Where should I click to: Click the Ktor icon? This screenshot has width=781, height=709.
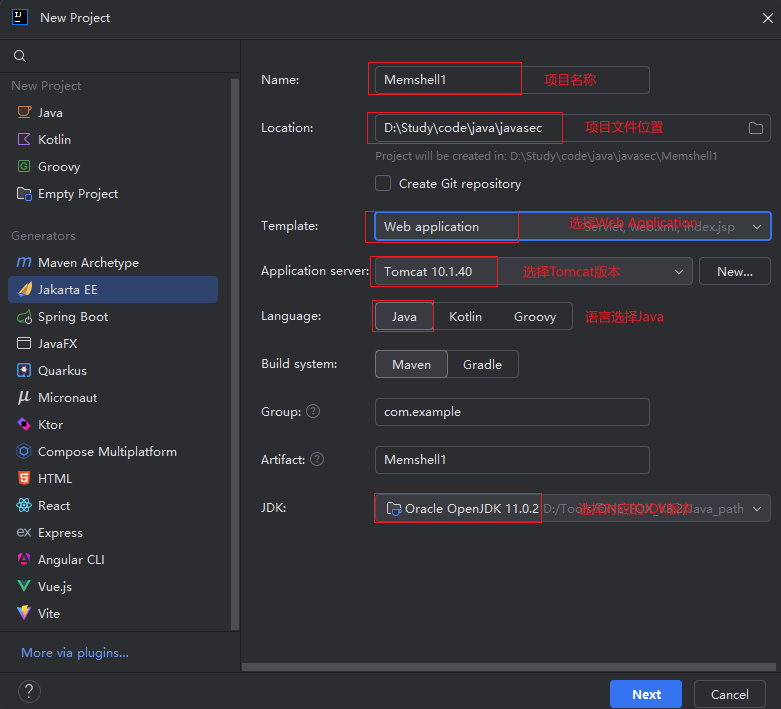(x=24, y=424)
